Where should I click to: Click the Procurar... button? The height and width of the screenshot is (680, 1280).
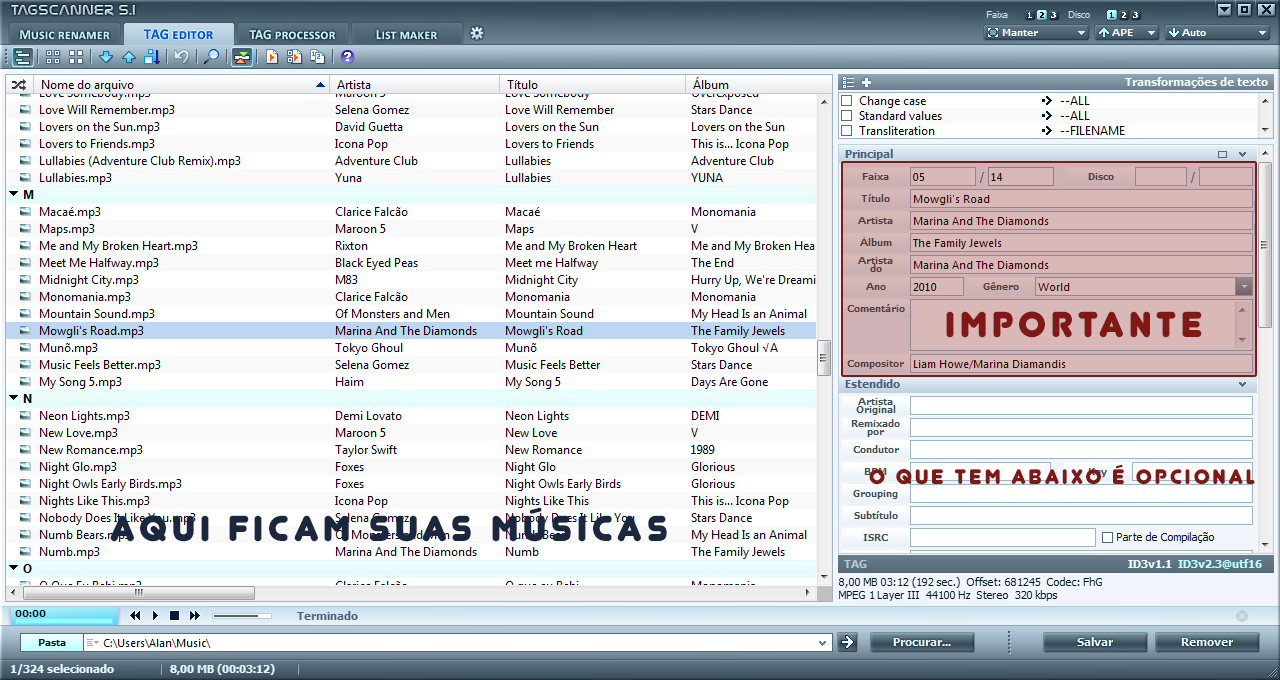pos(921,642)
